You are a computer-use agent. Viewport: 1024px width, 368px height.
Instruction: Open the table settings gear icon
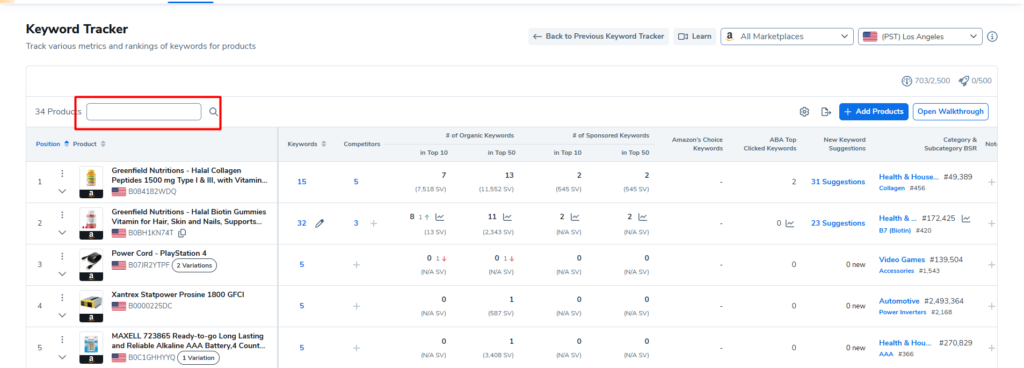tap(805, 112)
